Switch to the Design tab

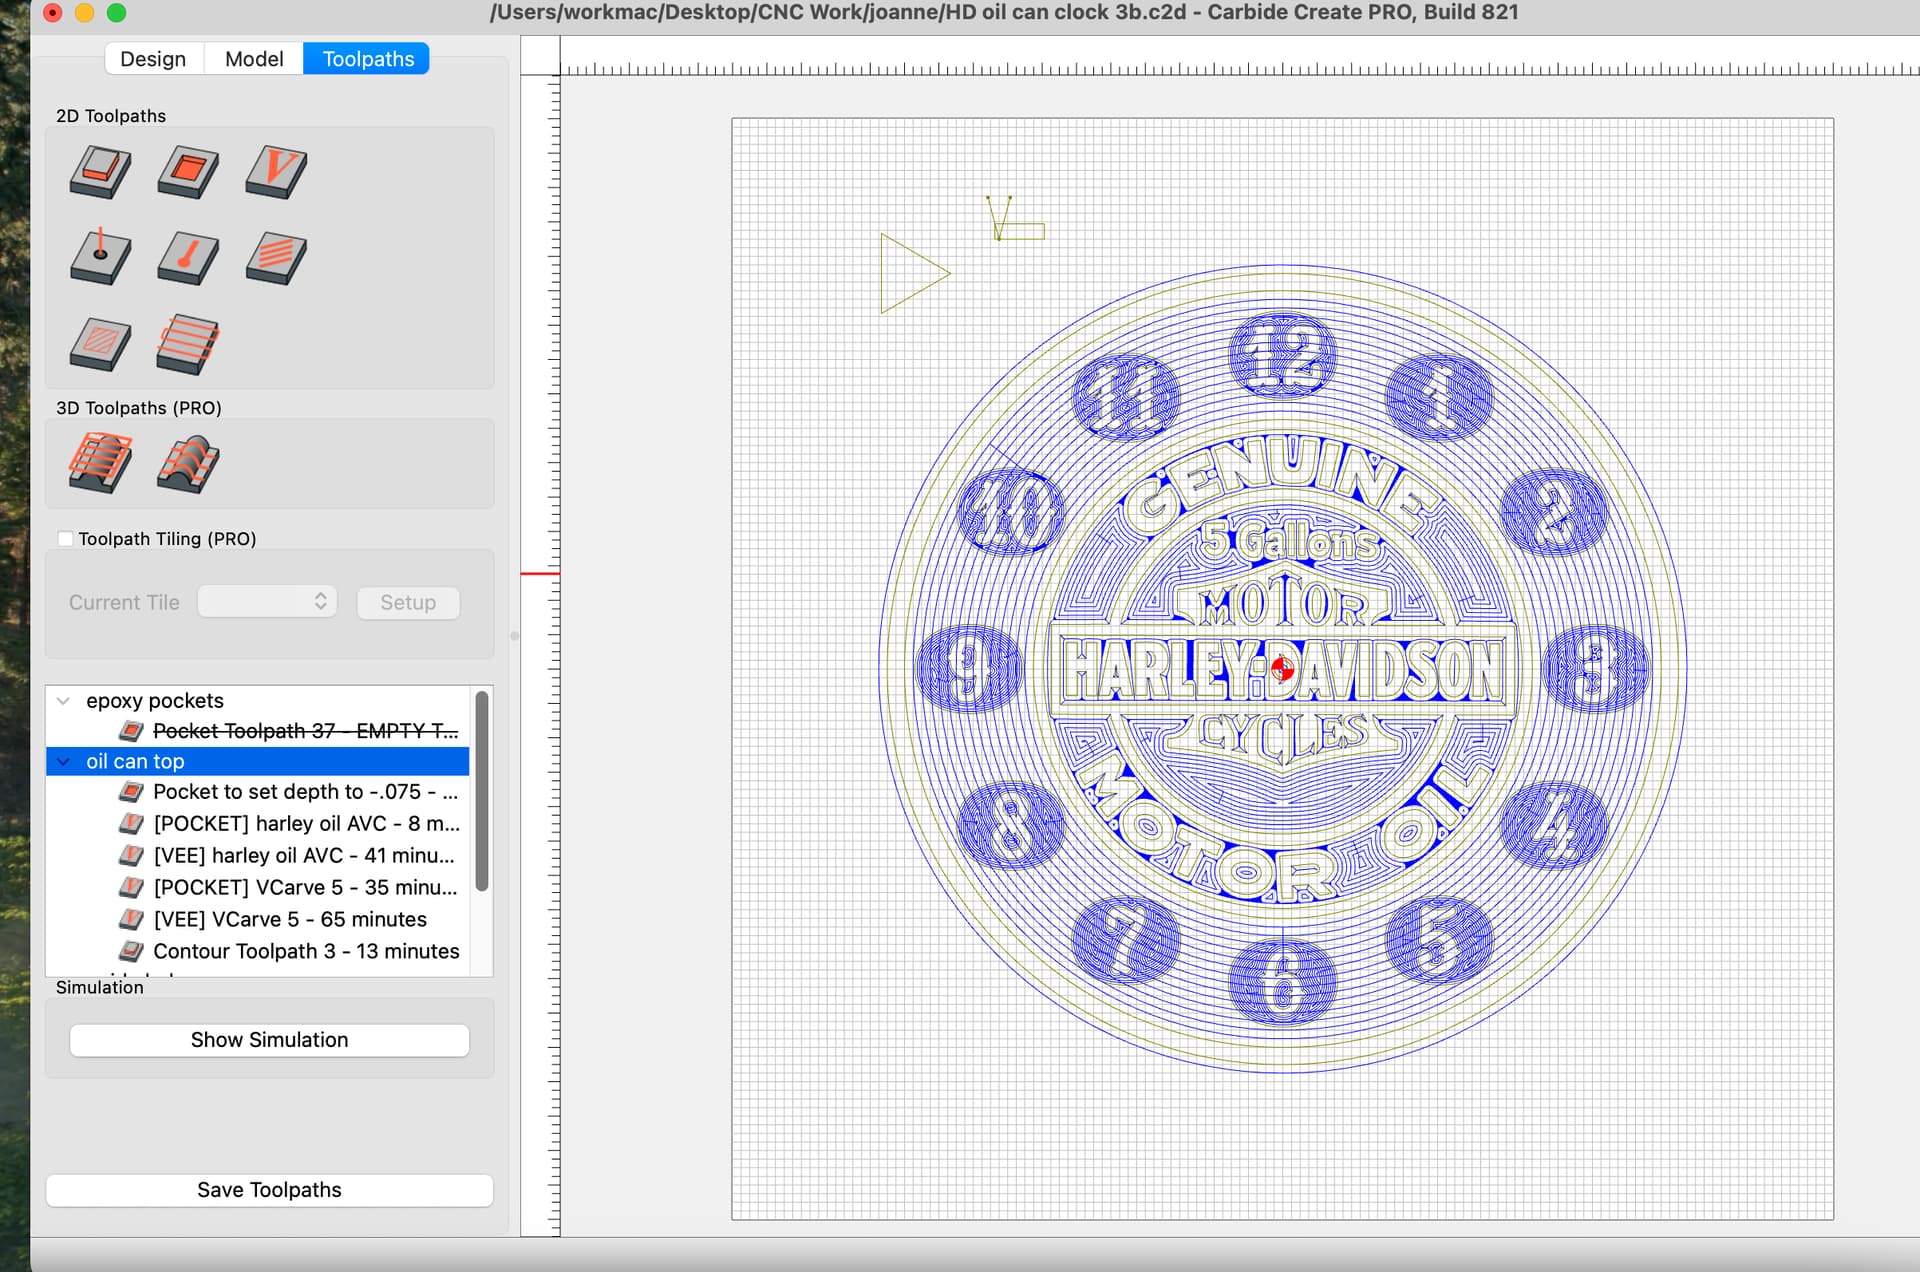pos(153,59)
